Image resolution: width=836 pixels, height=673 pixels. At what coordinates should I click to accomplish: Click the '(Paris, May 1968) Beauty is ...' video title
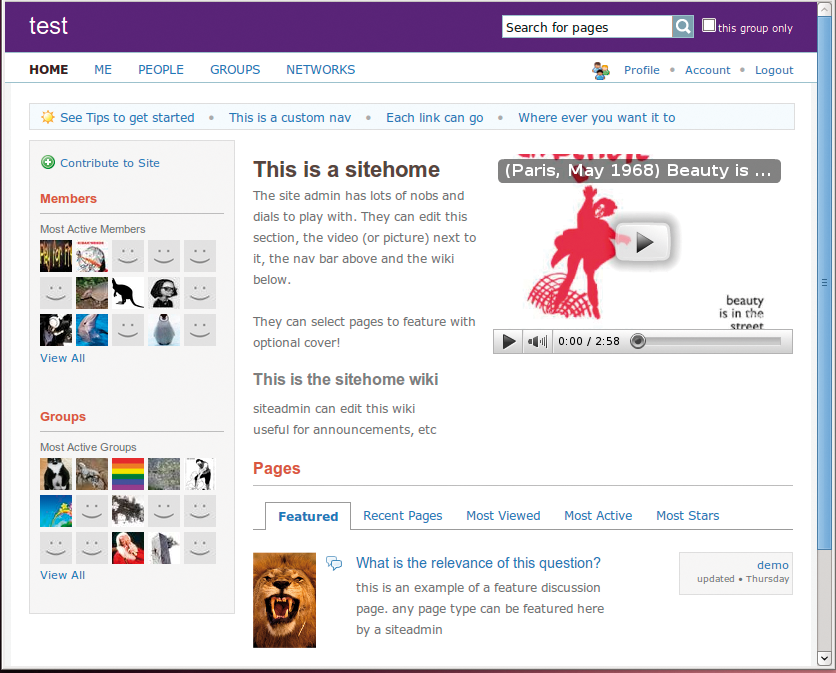tap(639, 171)
